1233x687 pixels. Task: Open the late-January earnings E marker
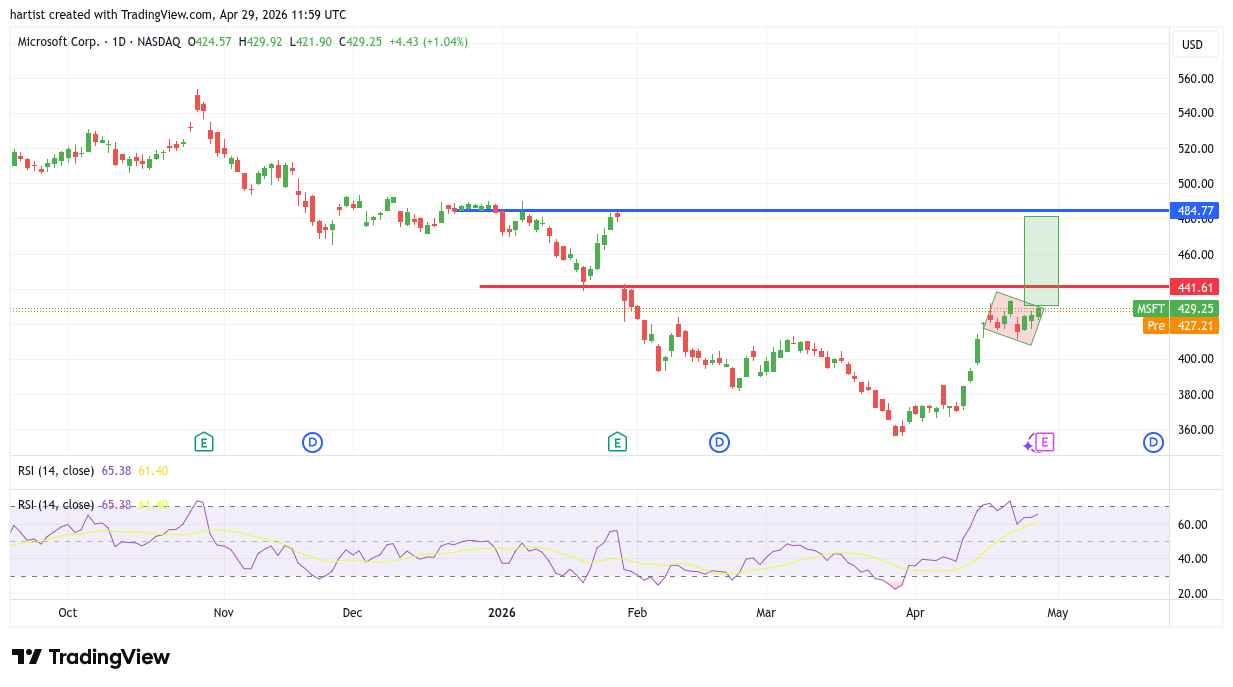click(617, 442)
